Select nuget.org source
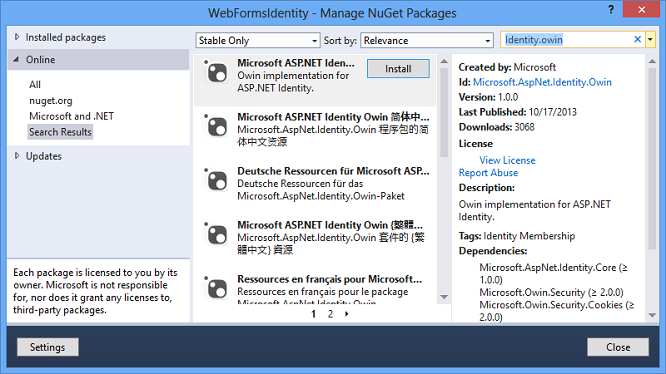Viewport: 666px width, 374px height. click(x=51, y=101)
